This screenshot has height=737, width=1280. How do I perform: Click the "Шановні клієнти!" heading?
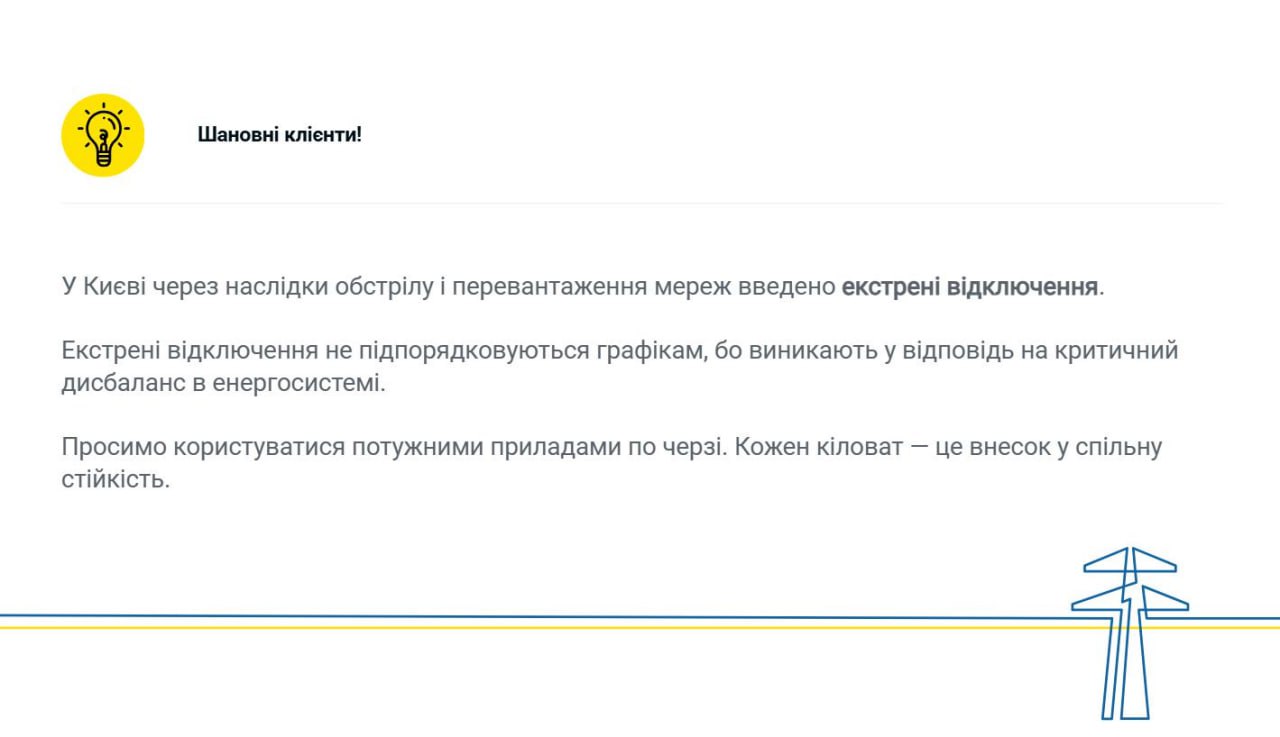(279, 134)
